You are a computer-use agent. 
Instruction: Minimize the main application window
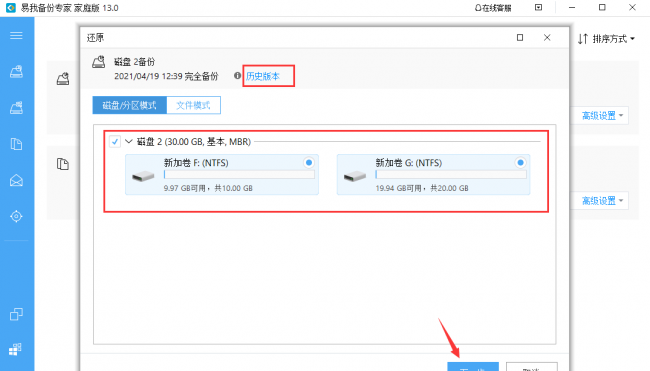(x=572, y=8)
